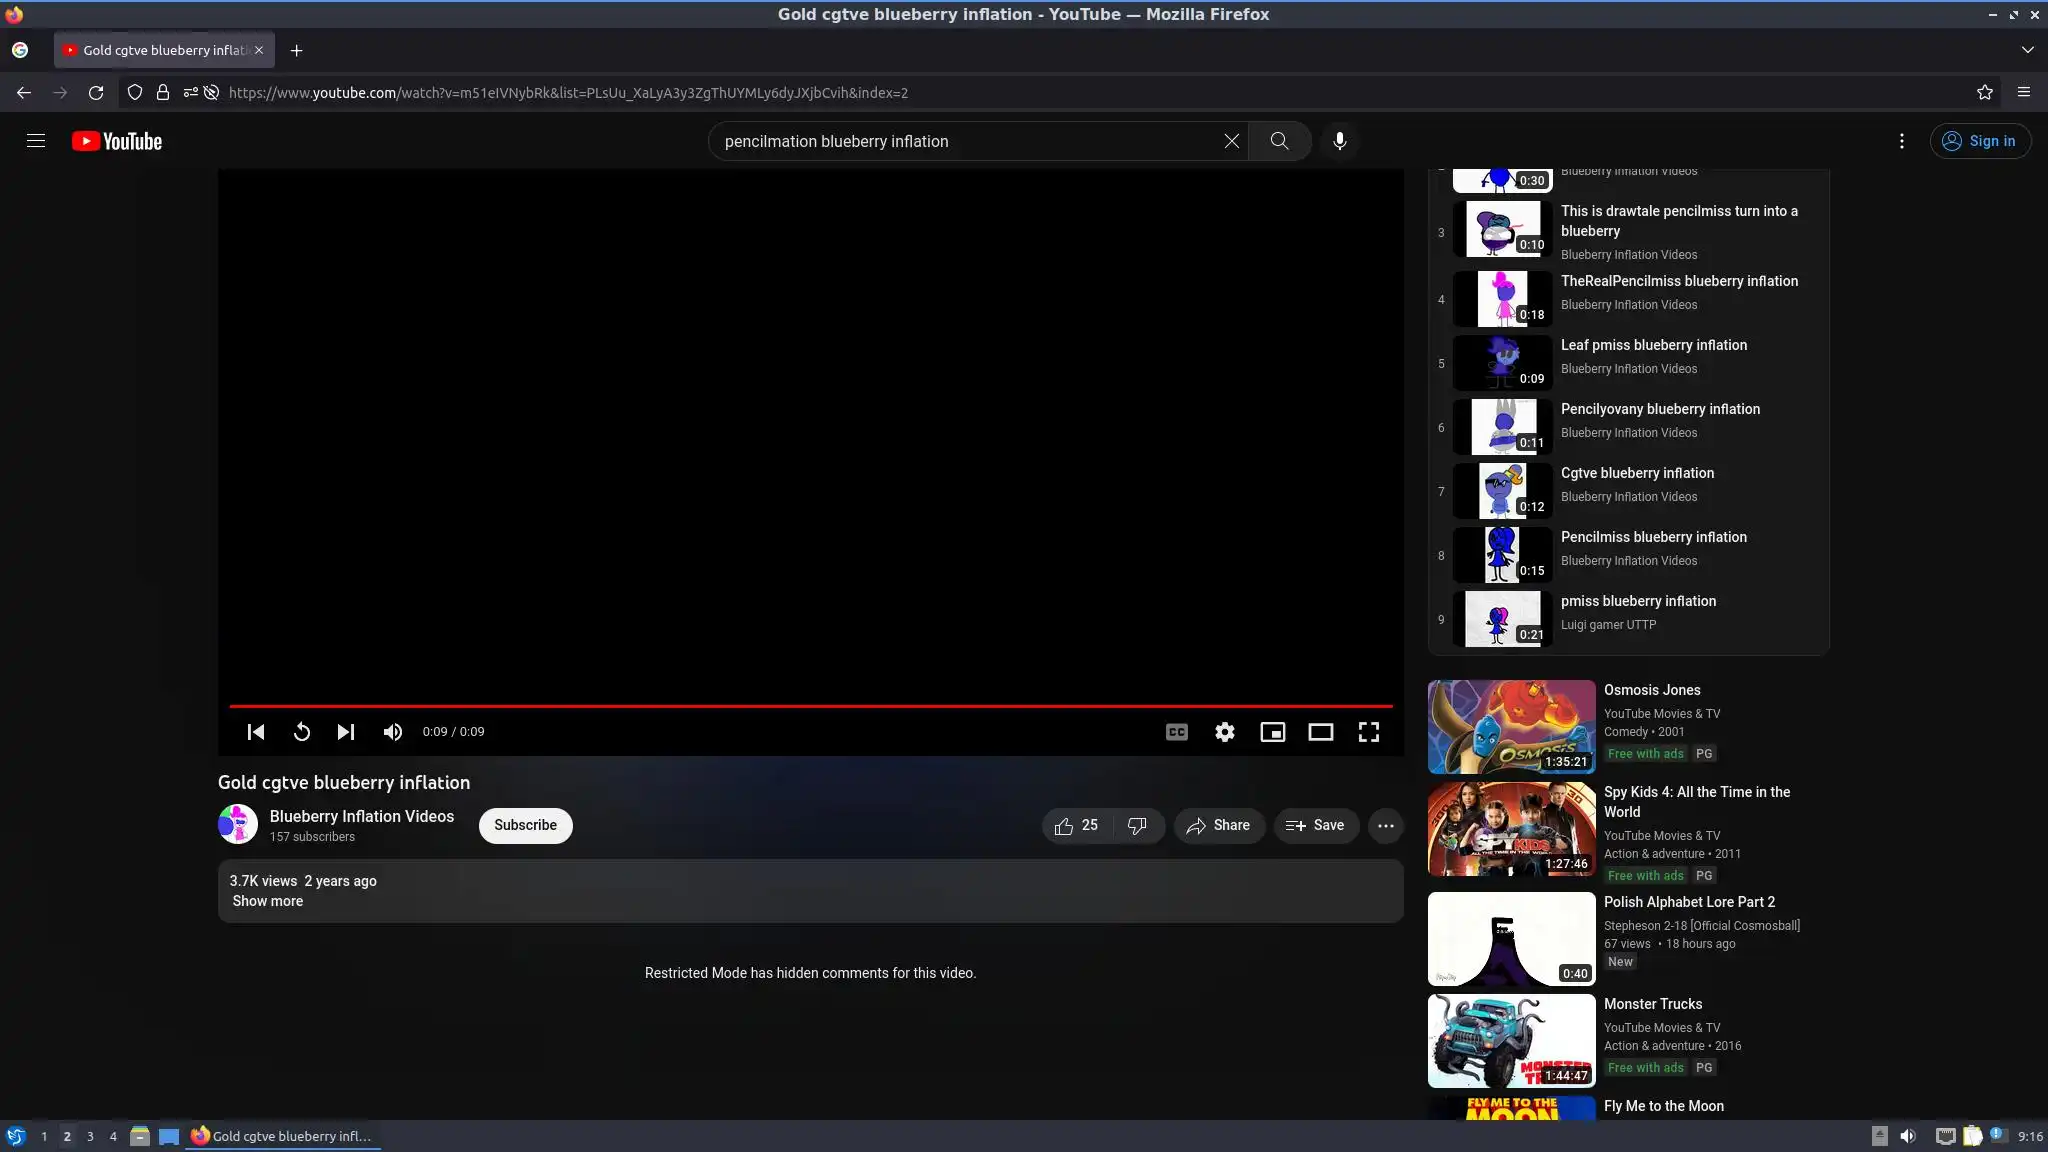Dislike this video
Image resolution: width=2048 pixels, height=1152 pixels.
tap(1137, 826)
